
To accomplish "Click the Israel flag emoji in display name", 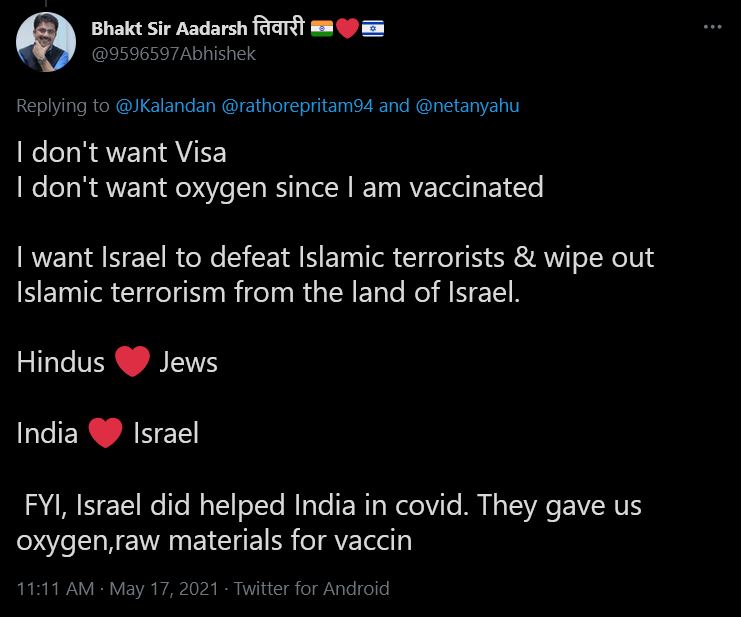I will 372,29.
